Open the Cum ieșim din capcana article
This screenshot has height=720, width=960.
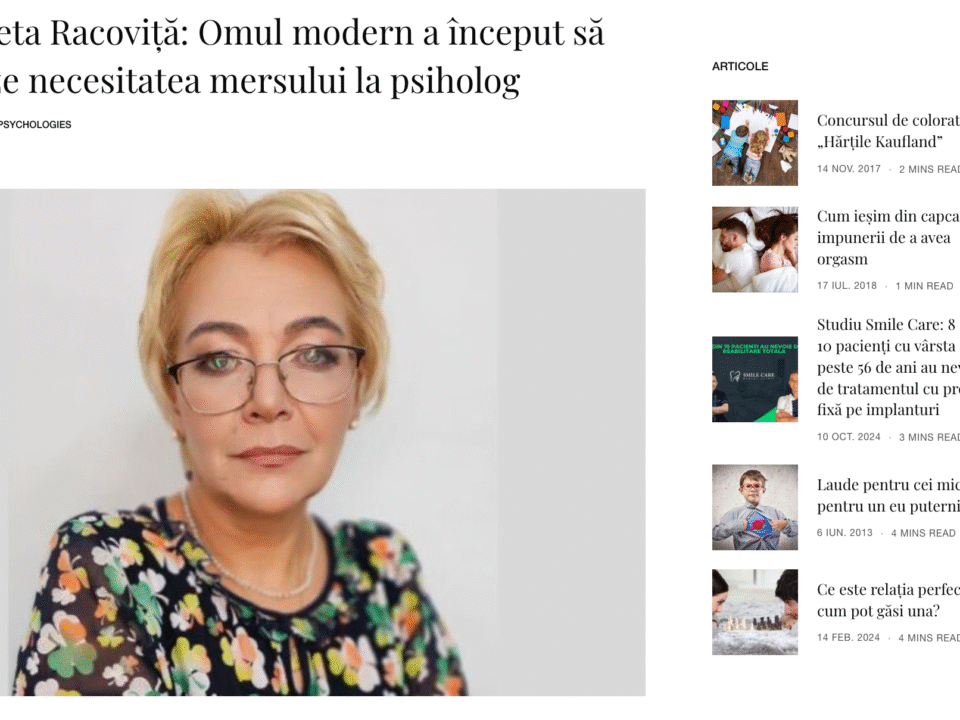888,238
